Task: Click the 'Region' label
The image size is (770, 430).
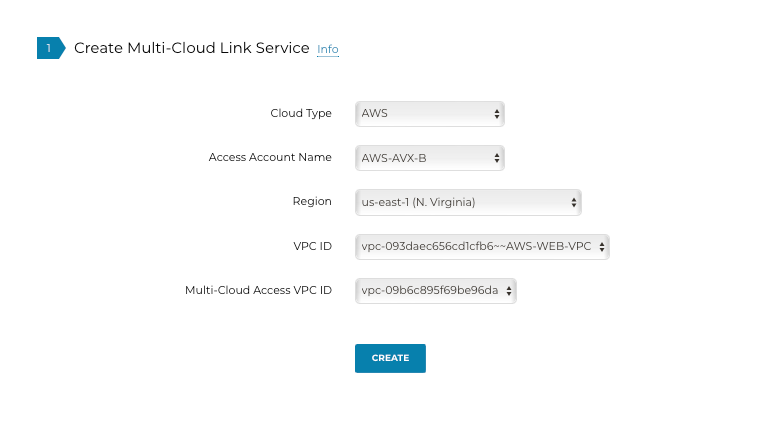Action: coord(312,201)
